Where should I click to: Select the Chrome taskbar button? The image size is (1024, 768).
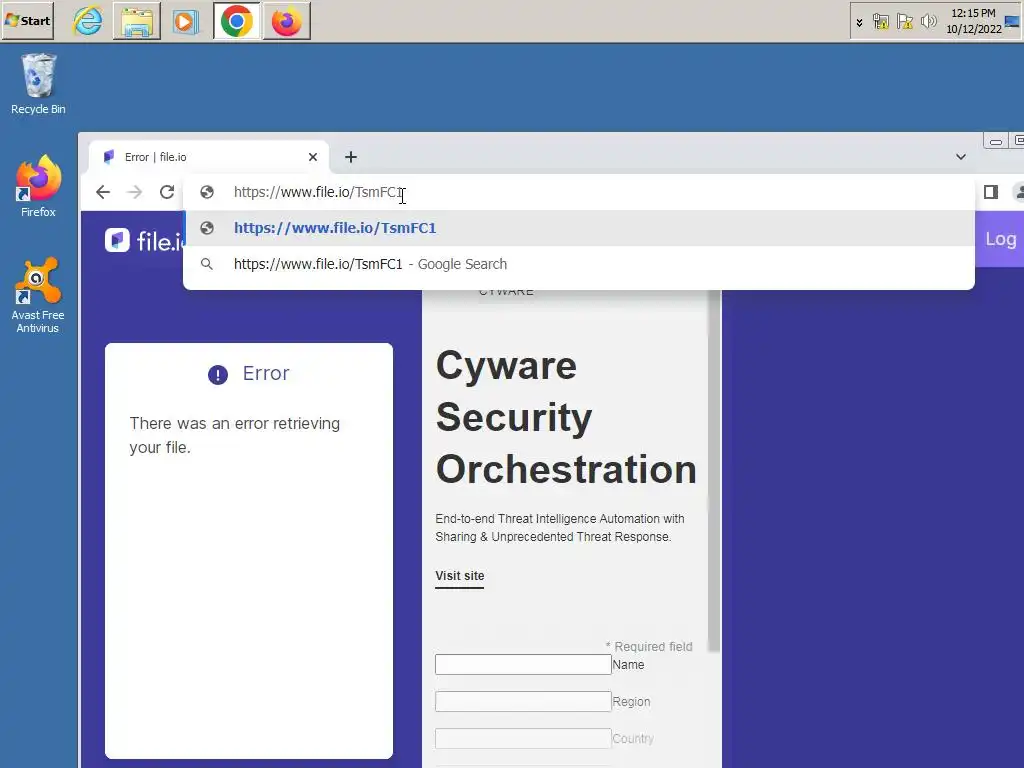[236, 22]
